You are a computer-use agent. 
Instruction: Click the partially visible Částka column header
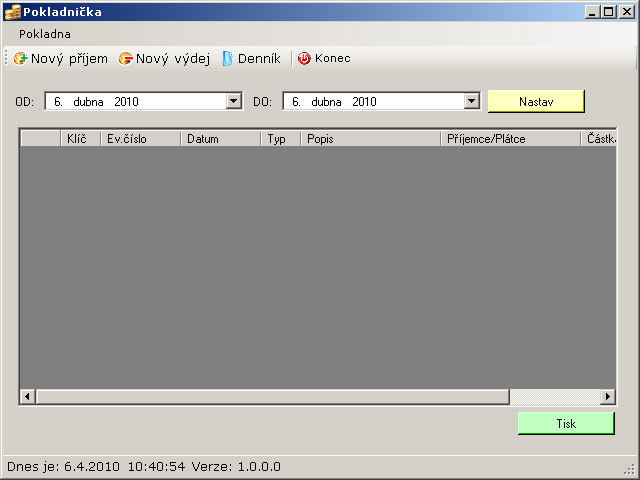click(x=599, y=139)
